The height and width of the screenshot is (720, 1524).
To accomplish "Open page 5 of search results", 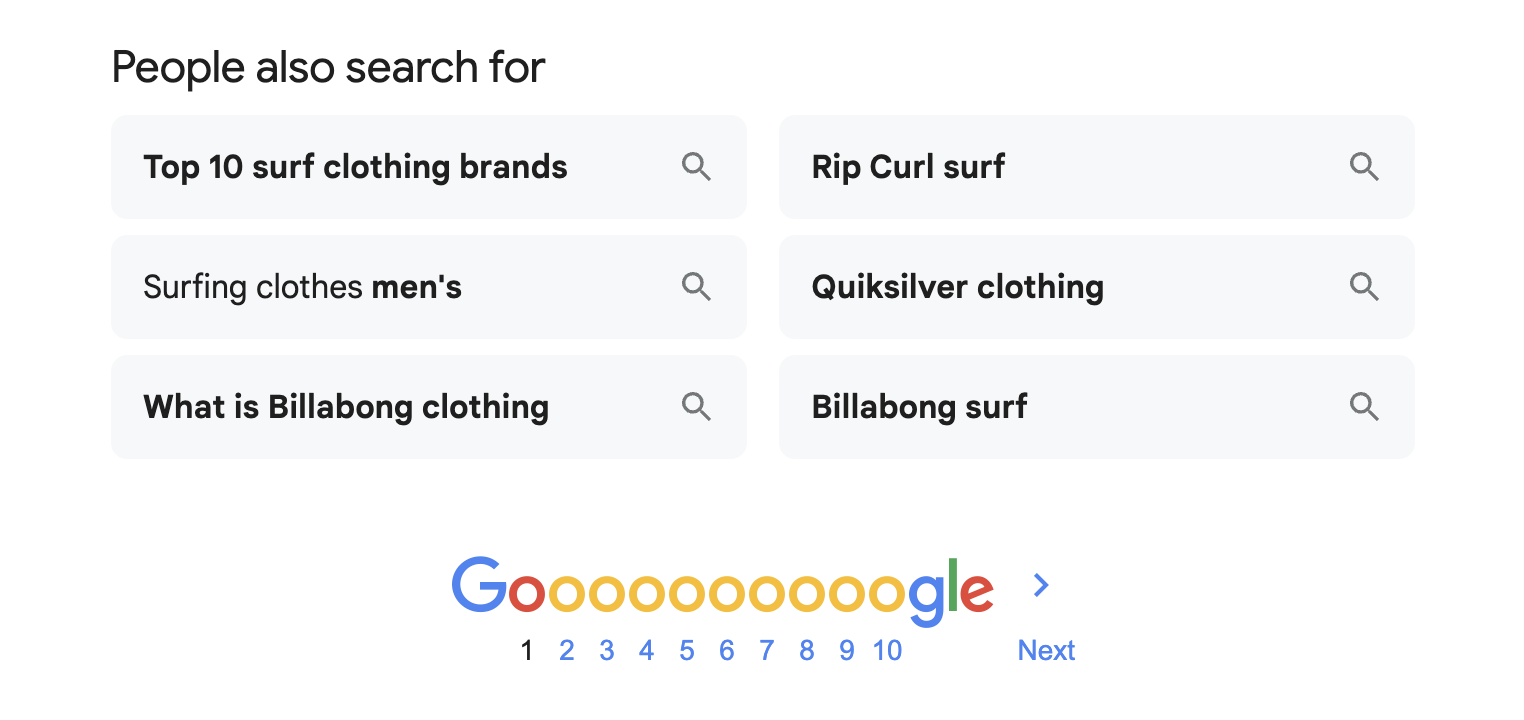I will tap(686, 650).
